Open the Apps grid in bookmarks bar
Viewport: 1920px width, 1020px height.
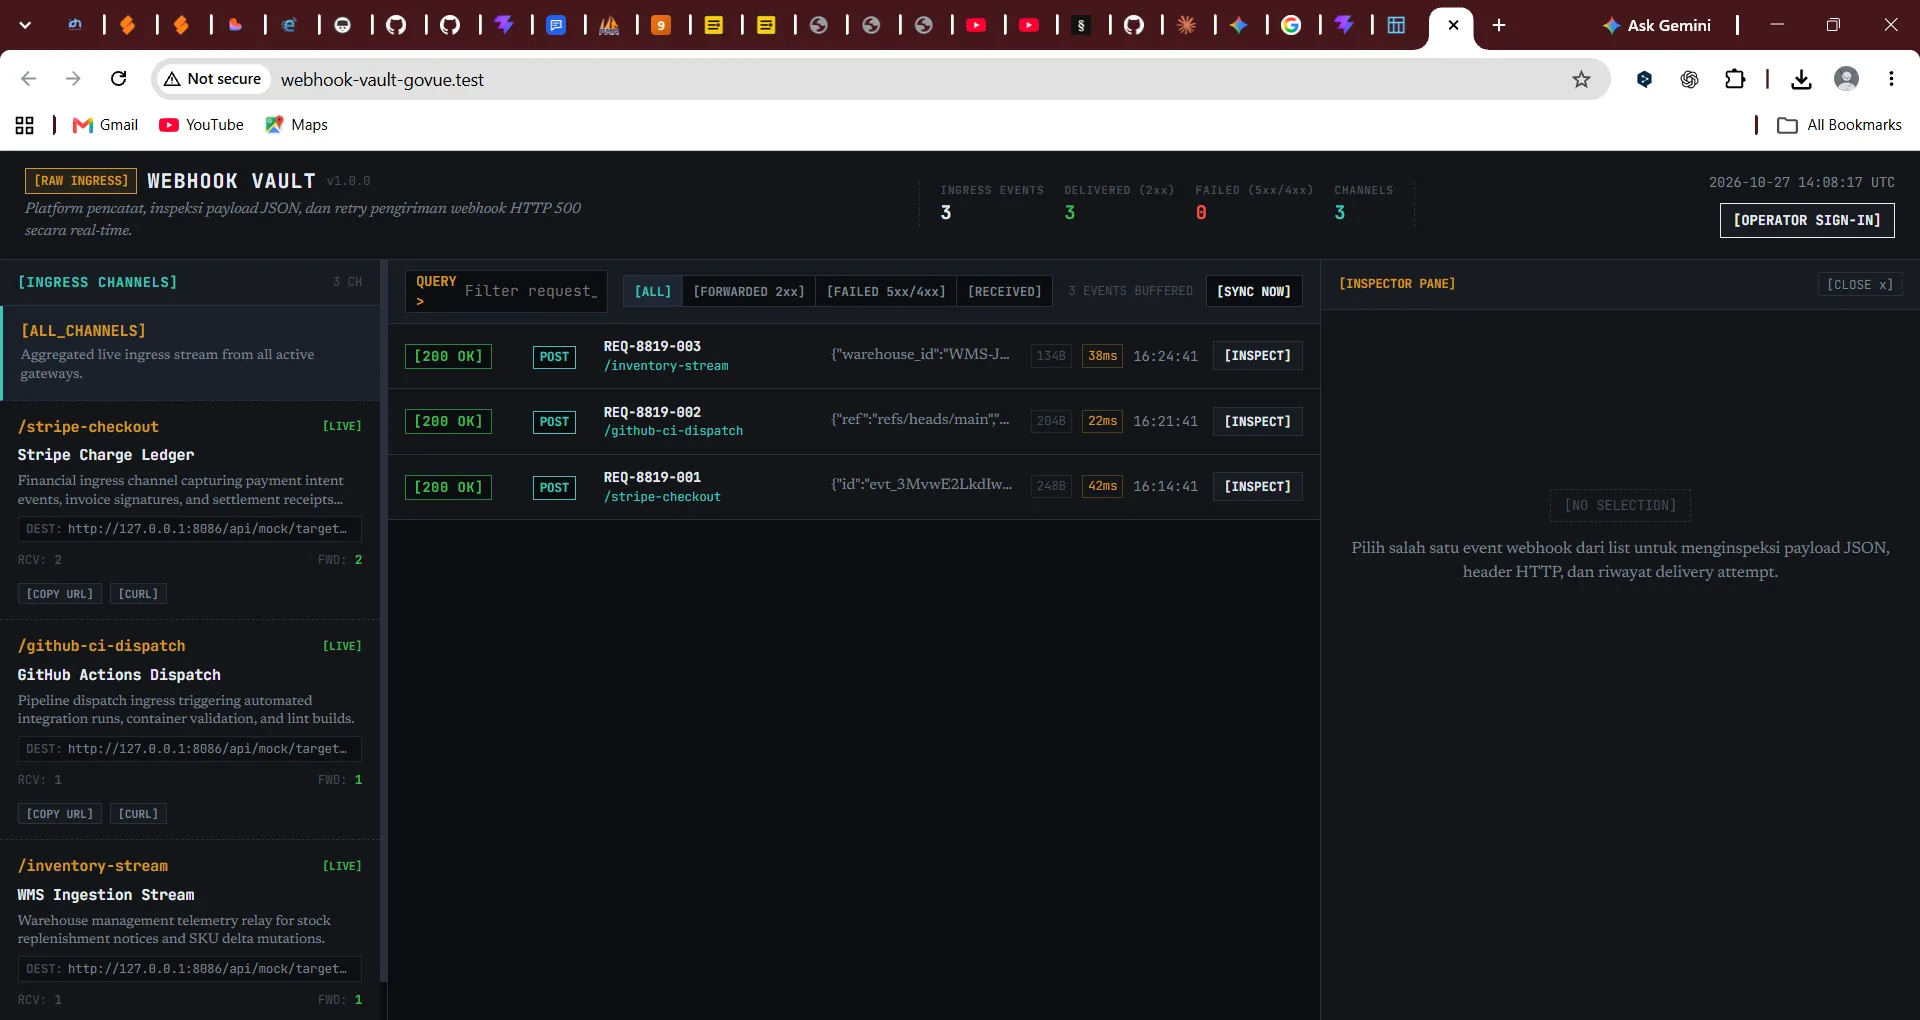click(x=25, y=125)
